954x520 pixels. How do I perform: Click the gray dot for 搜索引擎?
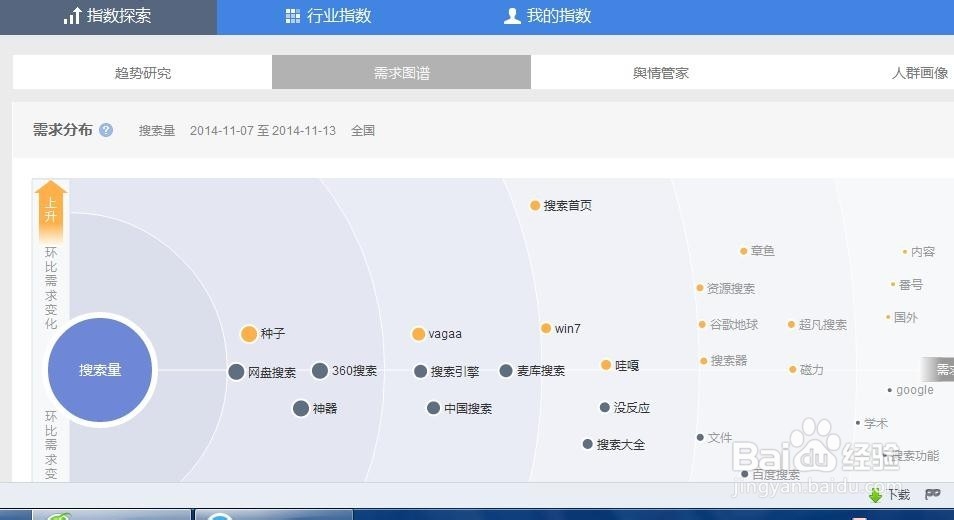(x=420, y=372)
